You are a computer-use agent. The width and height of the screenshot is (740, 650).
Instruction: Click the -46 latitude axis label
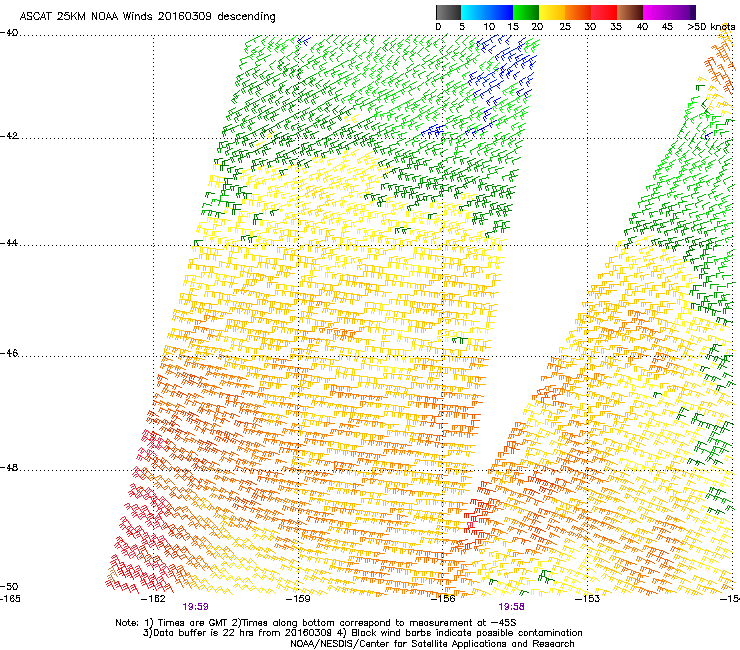coord(9,353)
